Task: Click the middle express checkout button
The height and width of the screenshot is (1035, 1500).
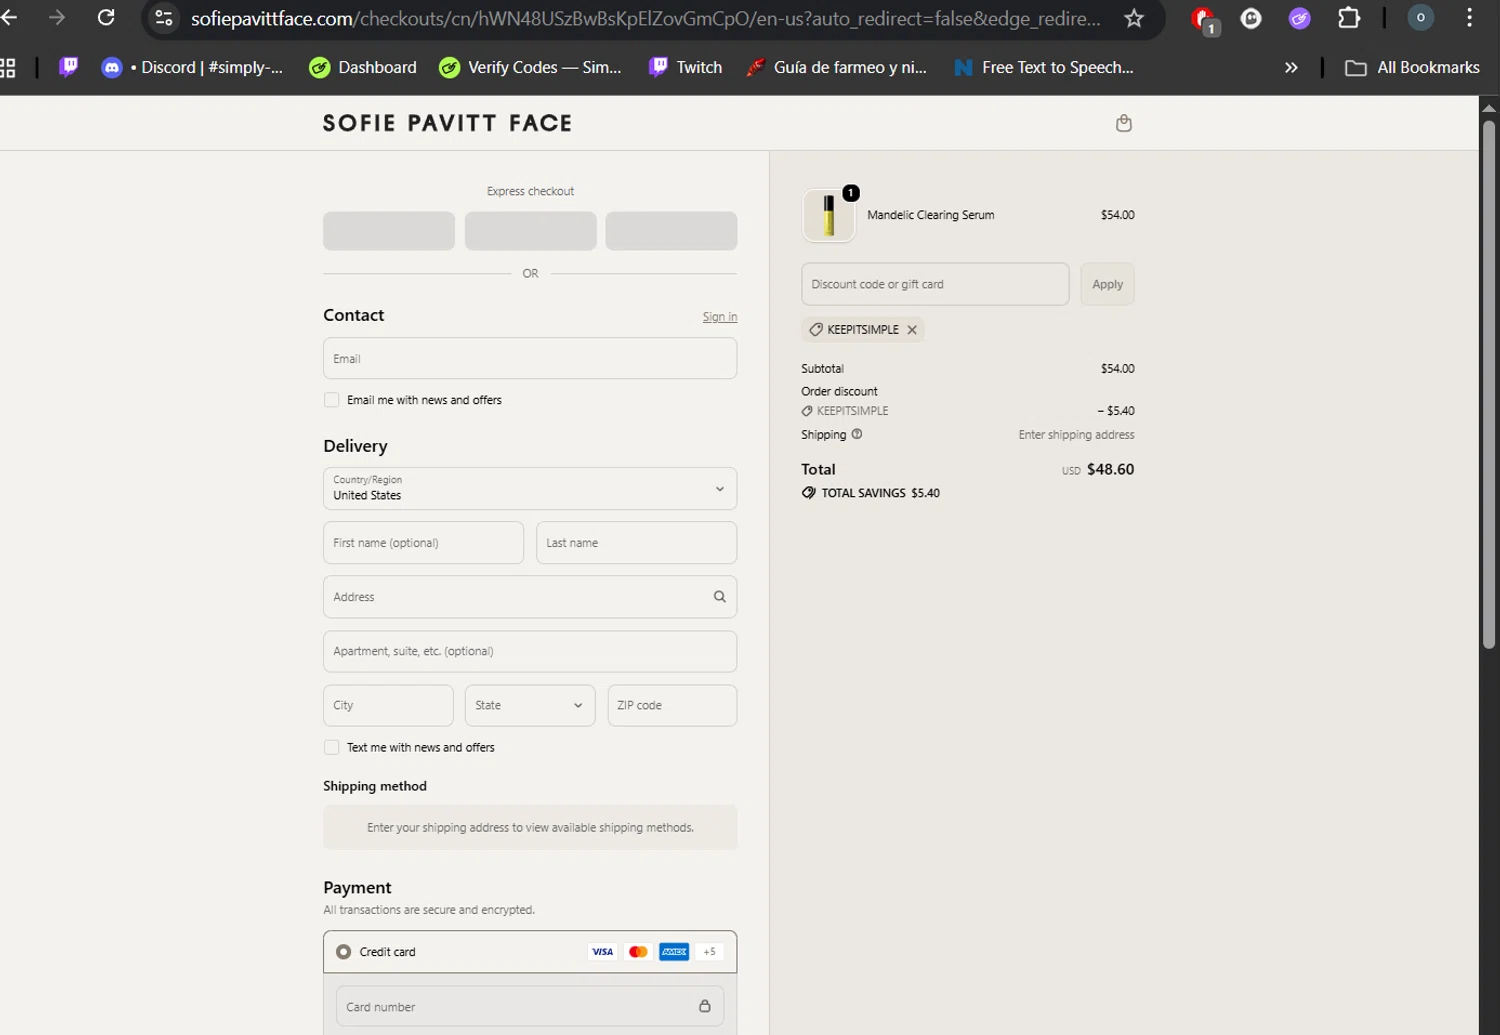Action: tap(530, 231)
